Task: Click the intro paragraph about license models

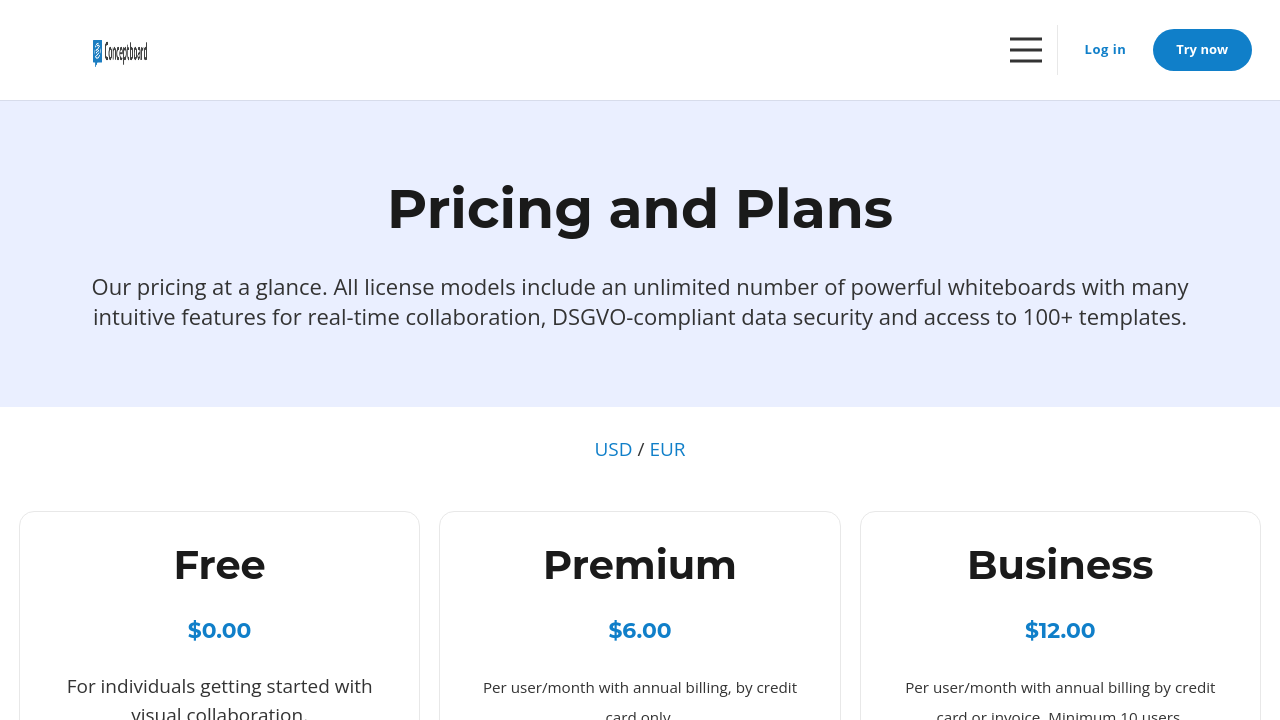Action: [639, 302]
